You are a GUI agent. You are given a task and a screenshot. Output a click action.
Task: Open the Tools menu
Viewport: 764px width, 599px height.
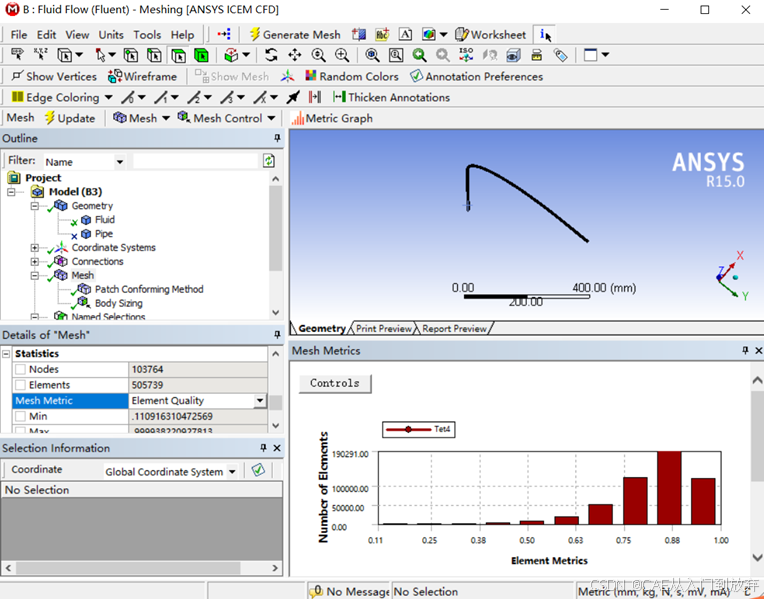pyautogui.click(x=147, y=35)
